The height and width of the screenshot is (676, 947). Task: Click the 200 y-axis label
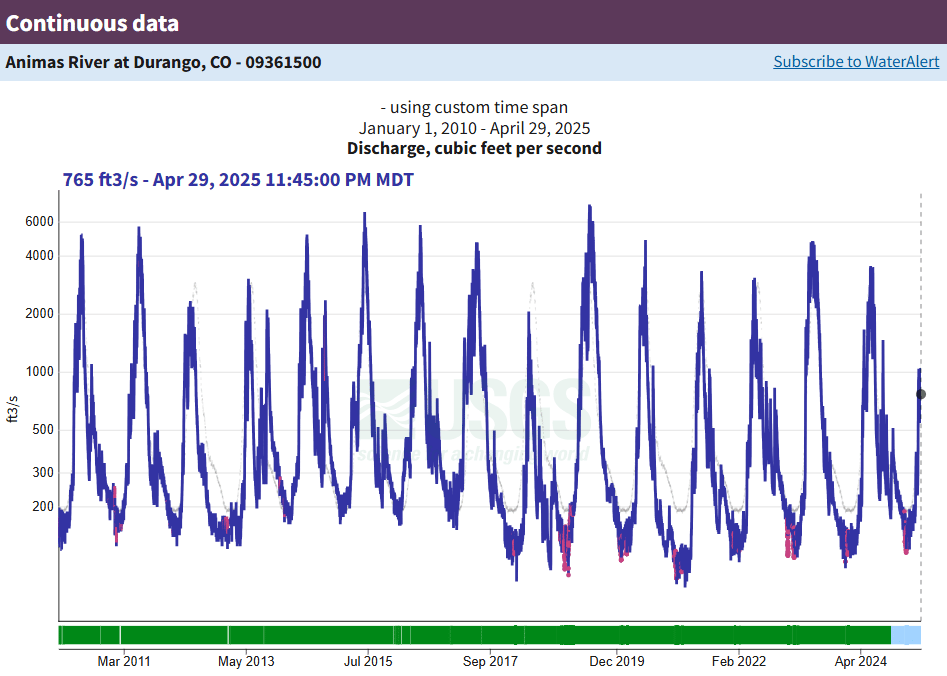(x=43, y=506)
